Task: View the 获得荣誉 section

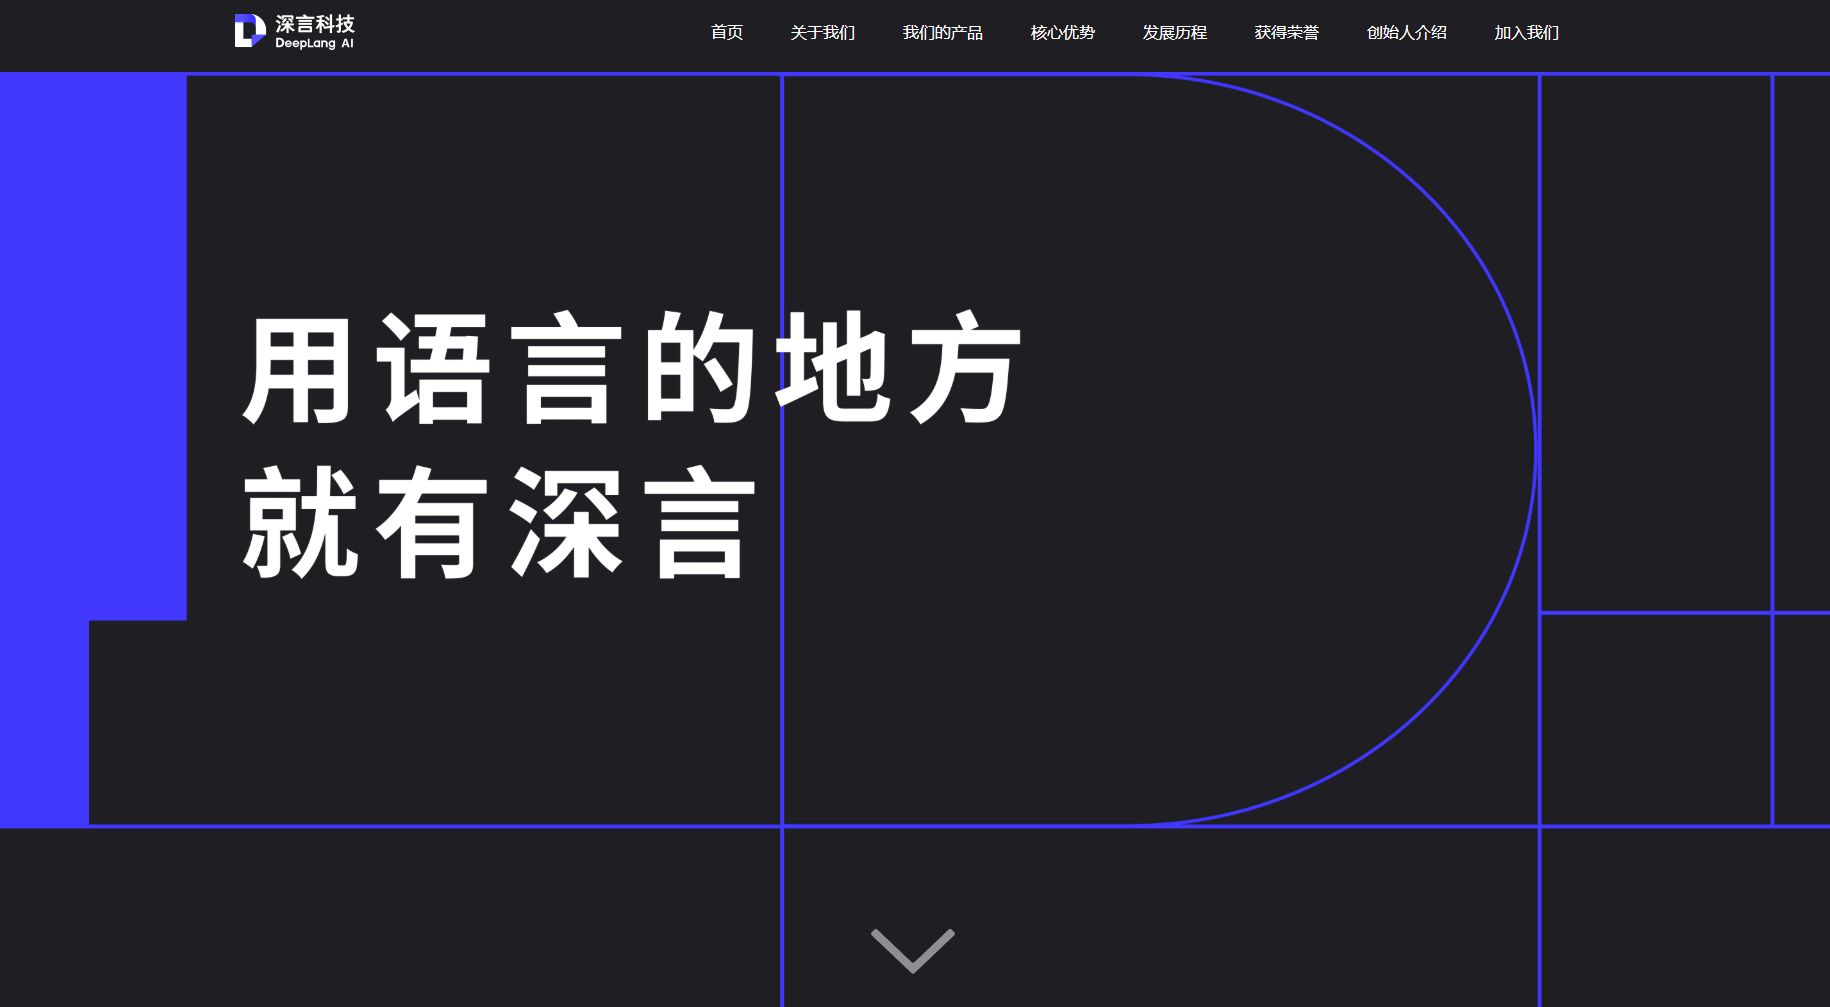Action: [x=1286, y=32]
